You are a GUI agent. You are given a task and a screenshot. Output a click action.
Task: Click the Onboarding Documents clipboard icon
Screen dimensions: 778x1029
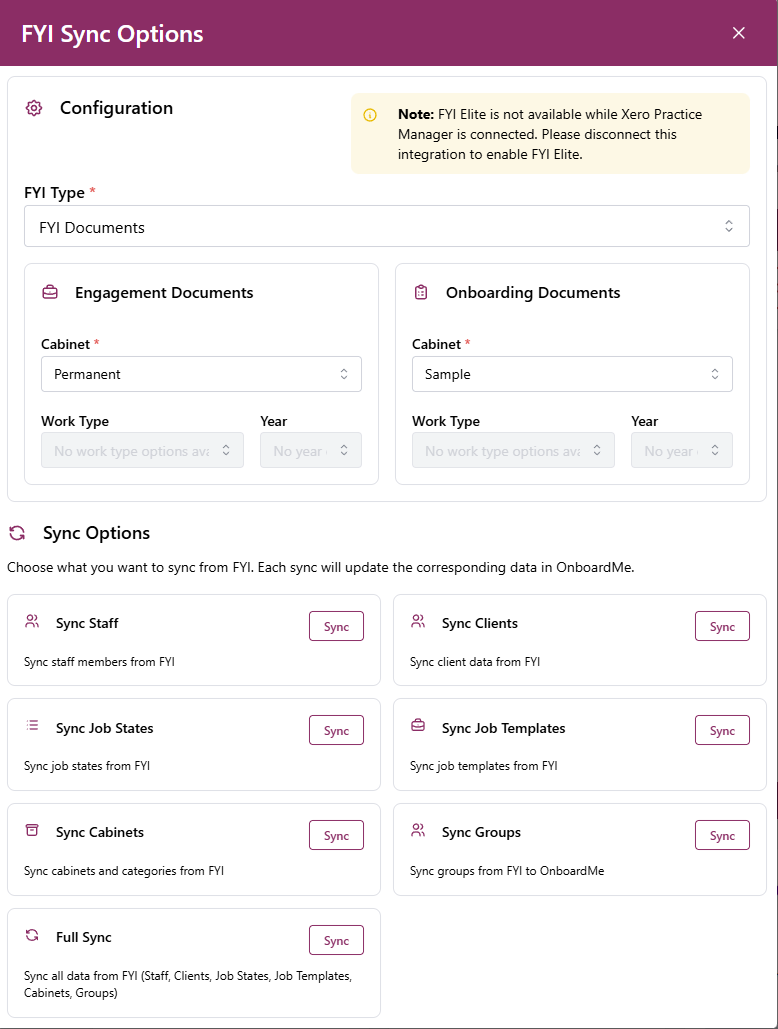421,293
